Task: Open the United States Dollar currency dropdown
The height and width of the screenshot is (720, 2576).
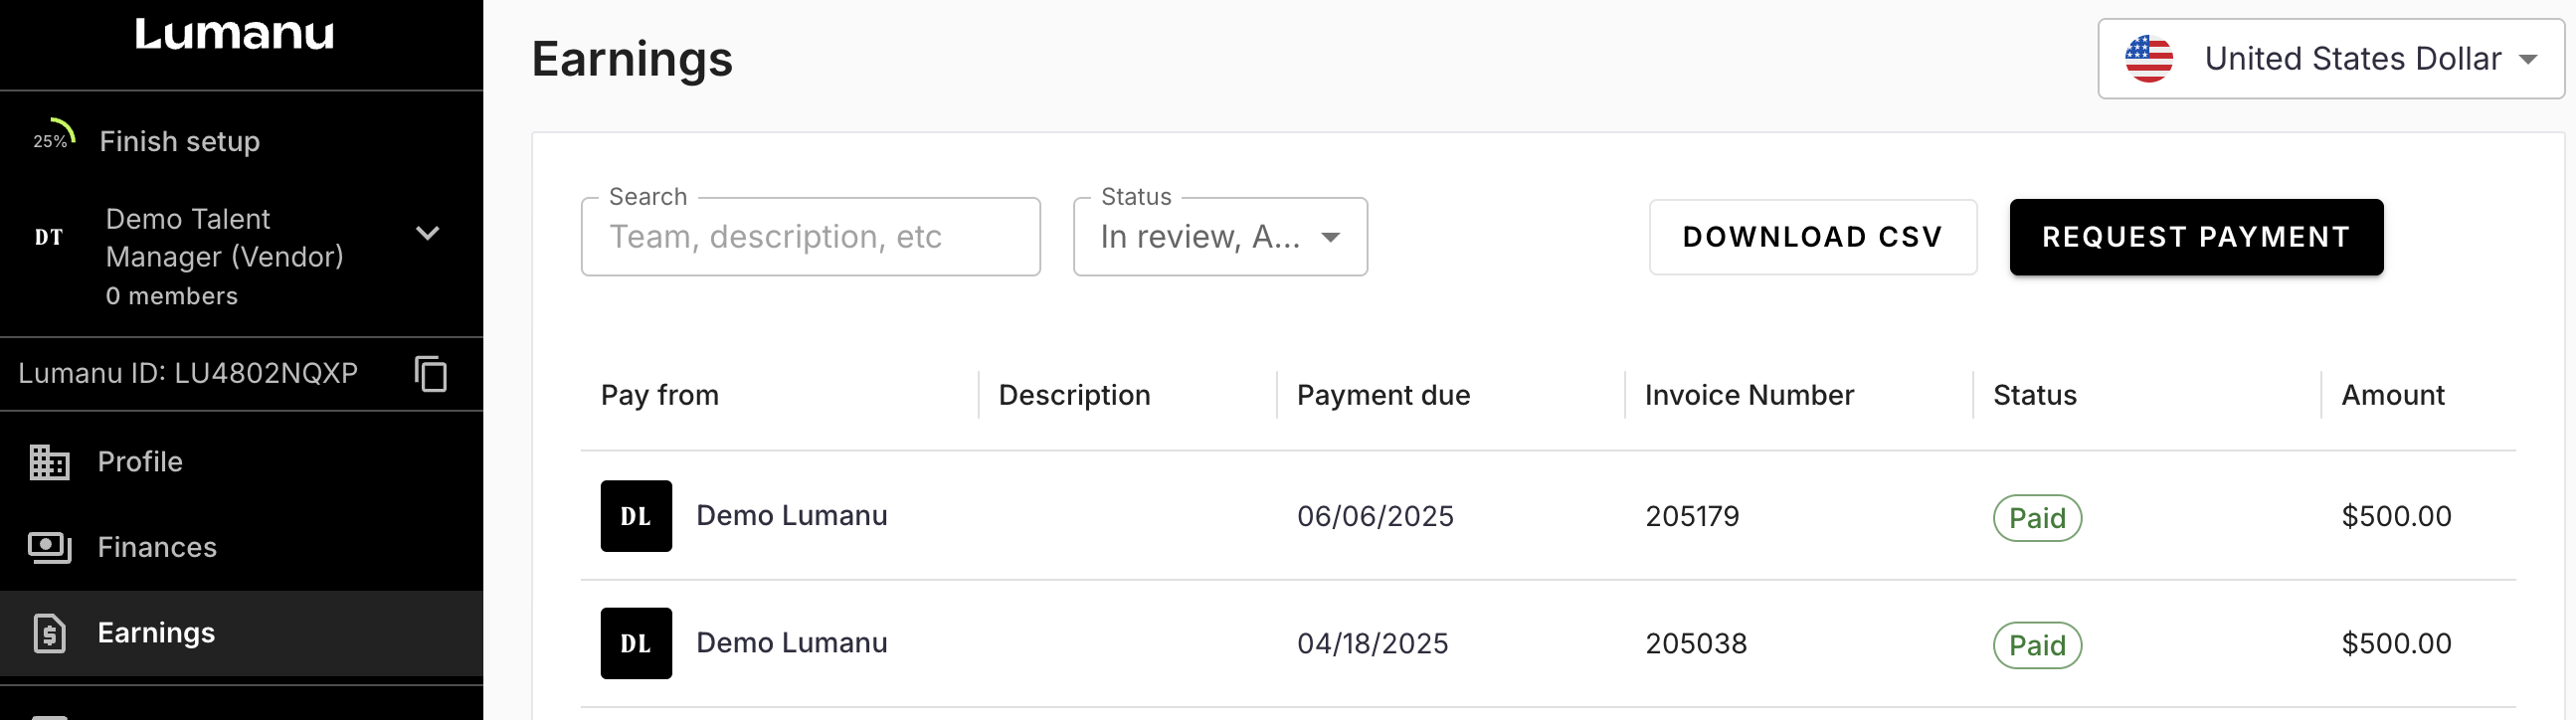Action: pyautogui.click(x=2330, y=59)
